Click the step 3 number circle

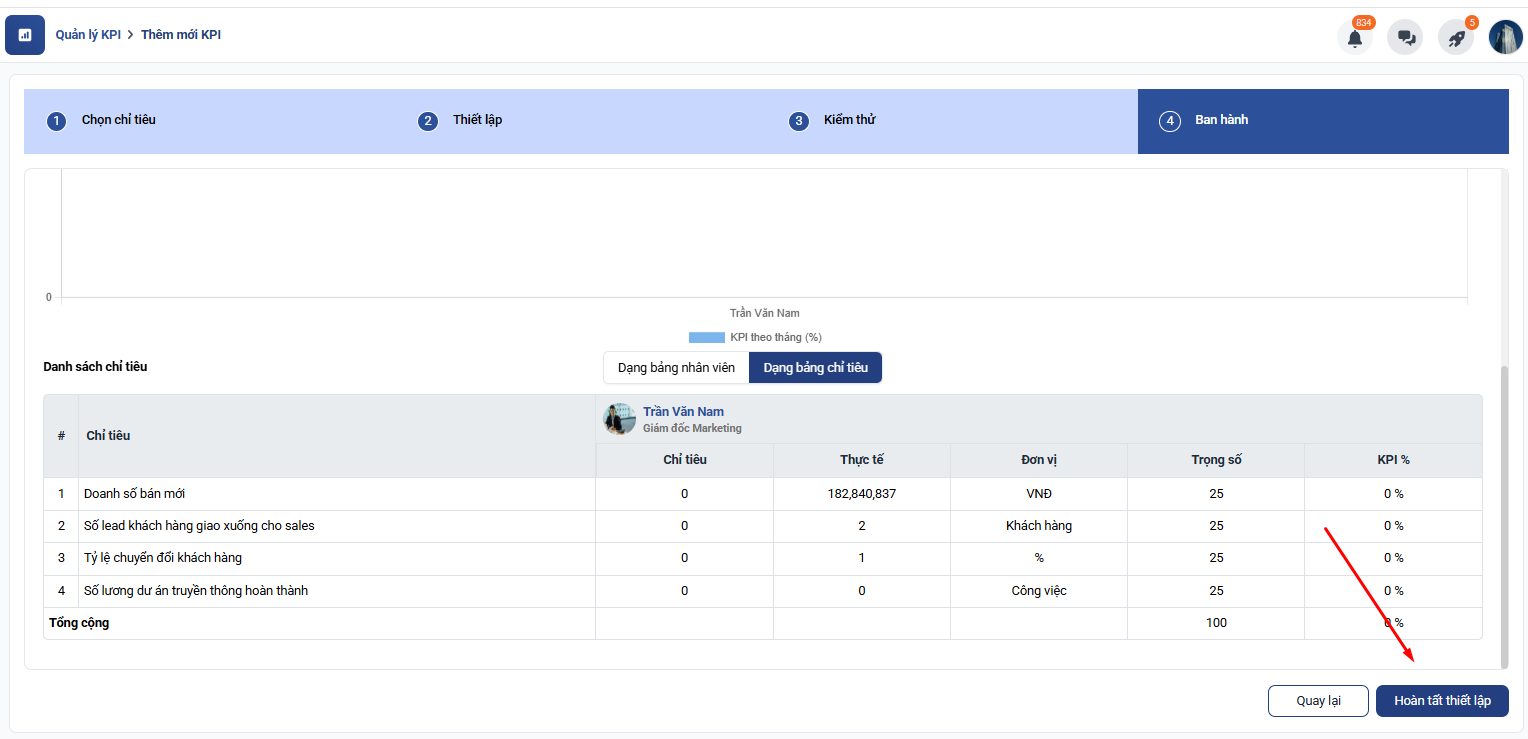pos(798,121)
